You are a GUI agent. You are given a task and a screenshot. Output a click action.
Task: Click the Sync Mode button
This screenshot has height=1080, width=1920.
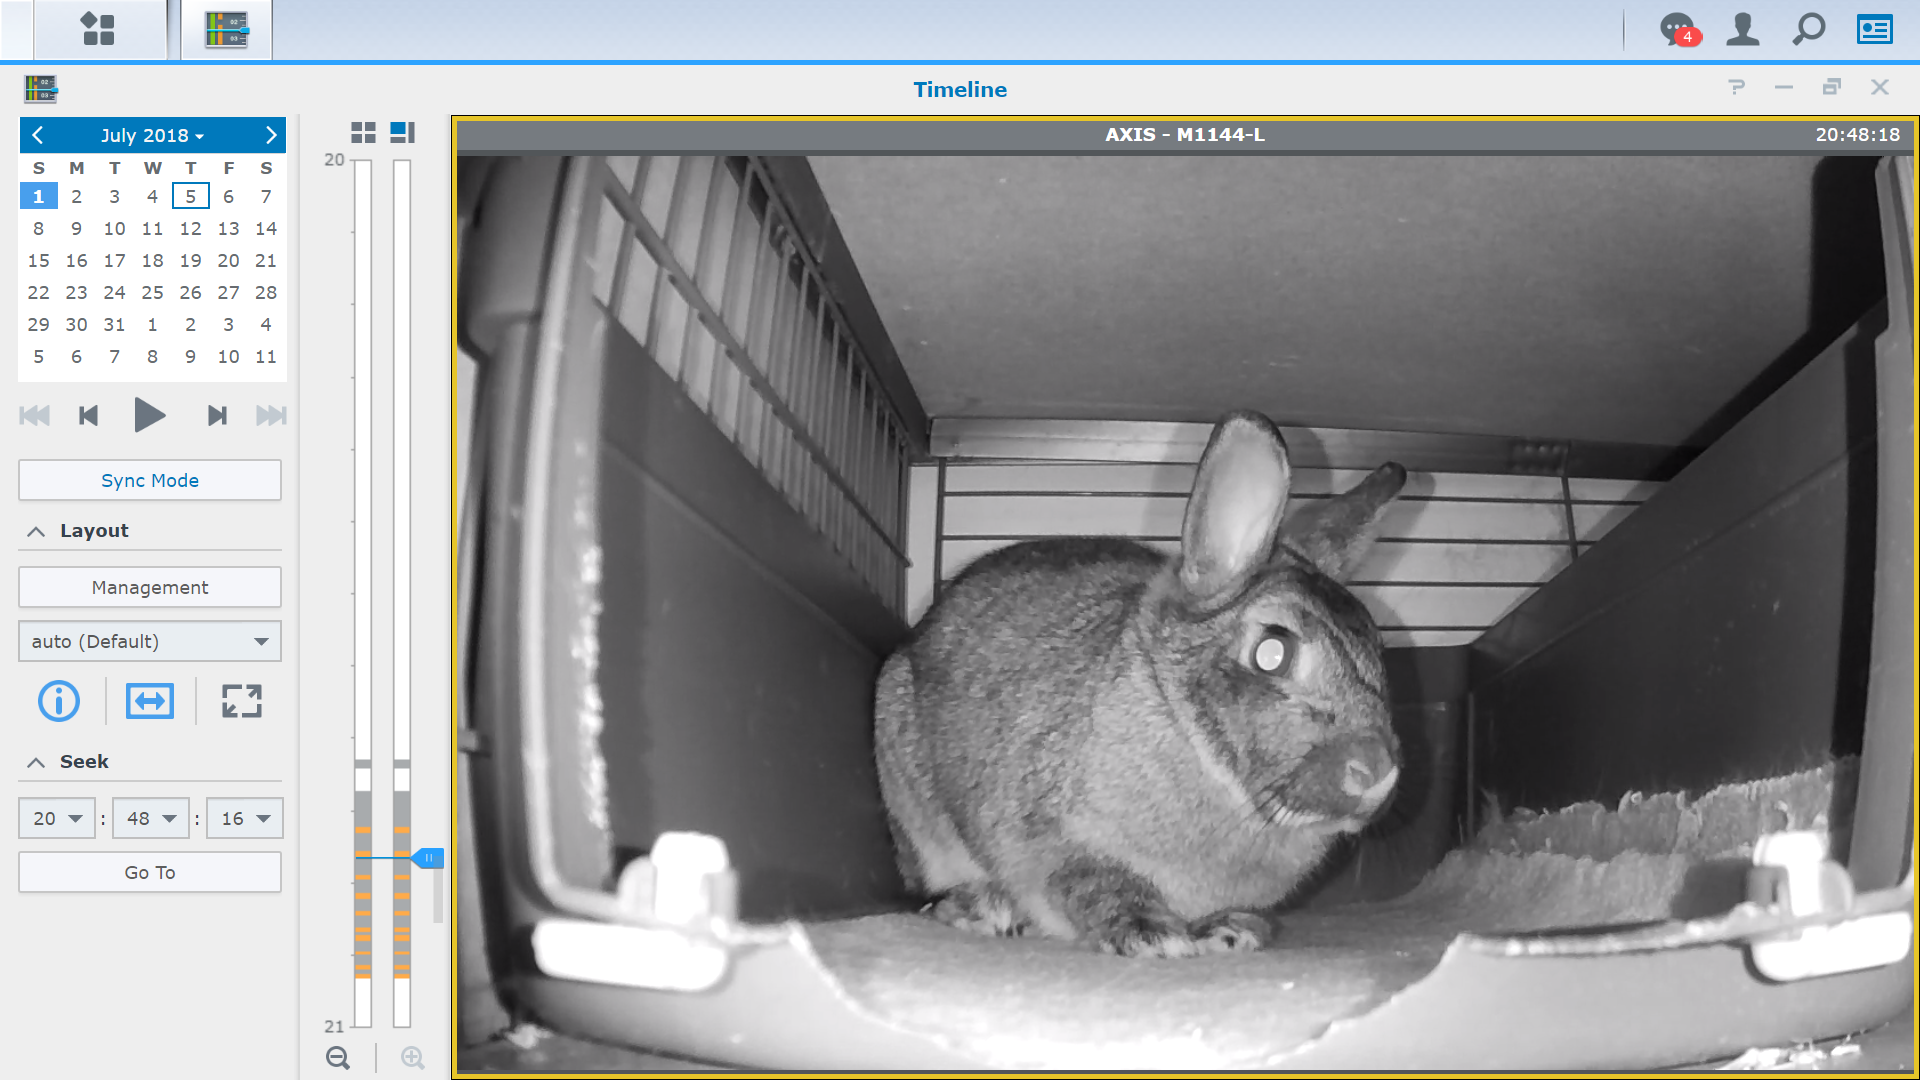[150, 480]
